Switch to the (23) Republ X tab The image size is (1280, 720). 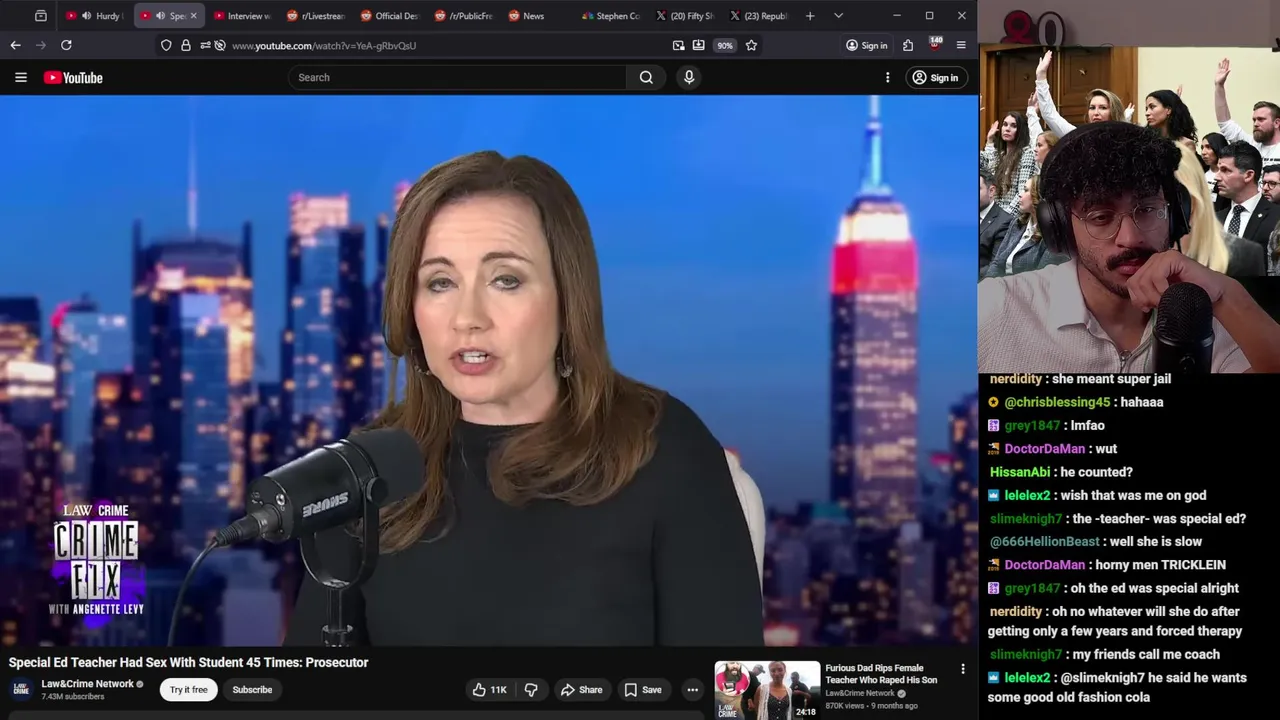click(758, 16)
